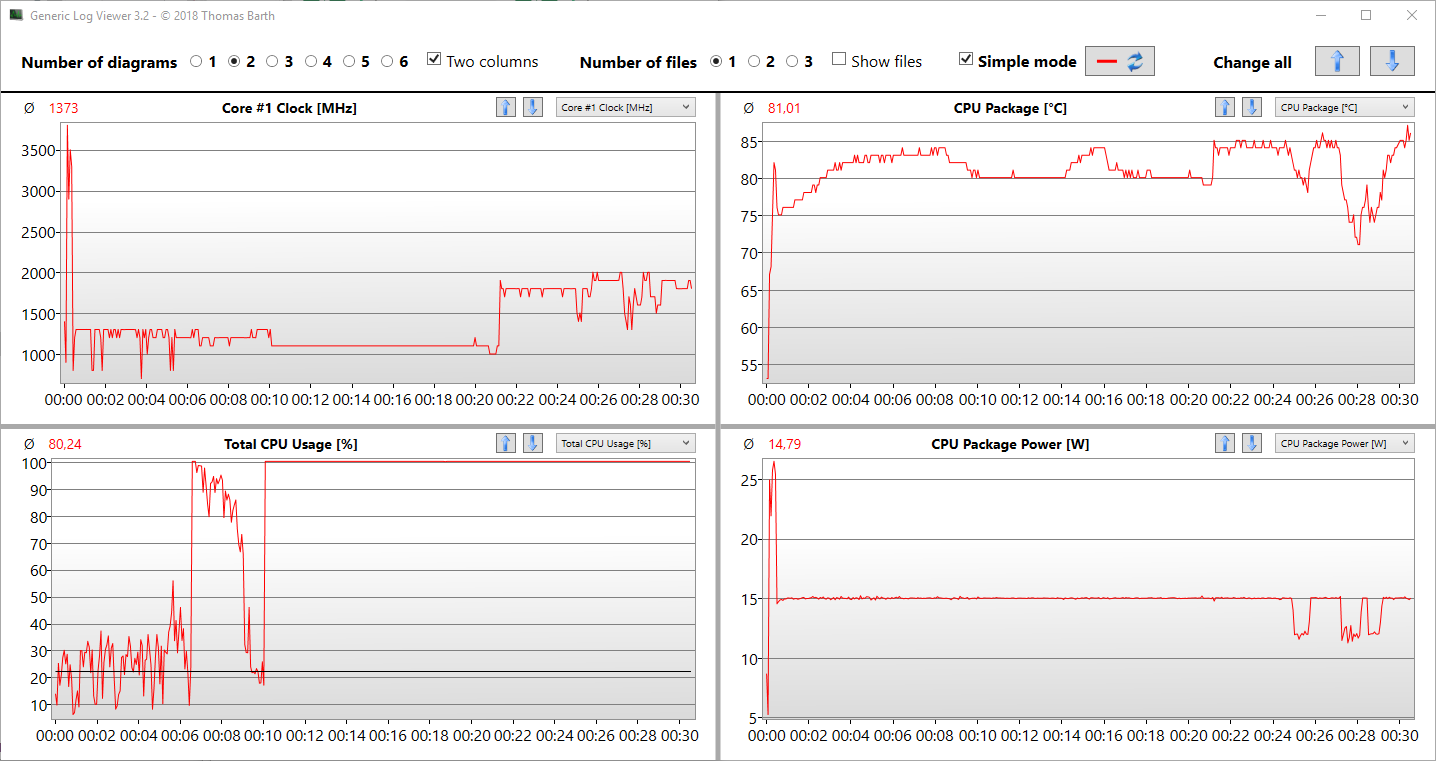Click the CPU Package Power [W] chart title
Image resolution: width=1436 pixels, height=761 pixels.
pos(1010,444)
